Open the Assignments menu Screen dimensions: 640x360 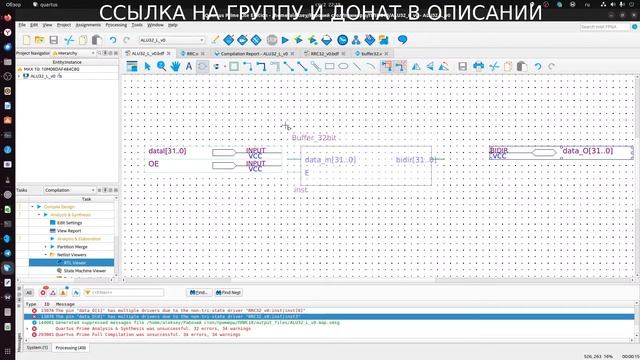pyautogui.click(x=88, y=25)
